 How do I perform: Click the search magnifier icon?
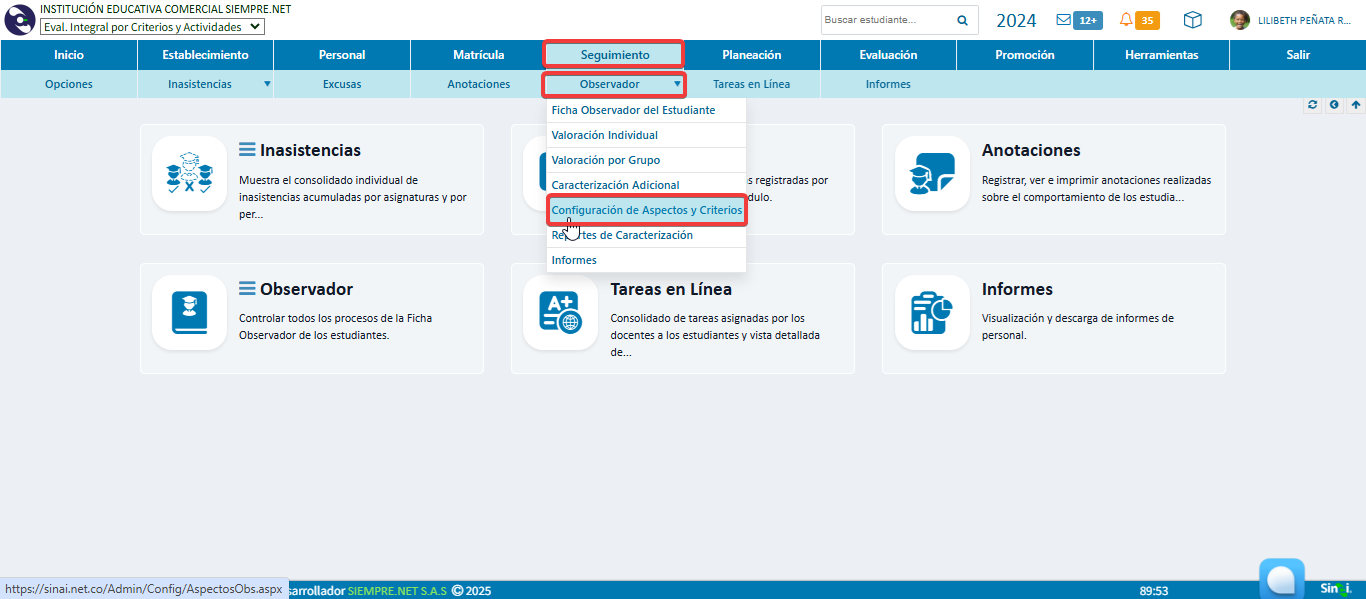pos(962,20)
